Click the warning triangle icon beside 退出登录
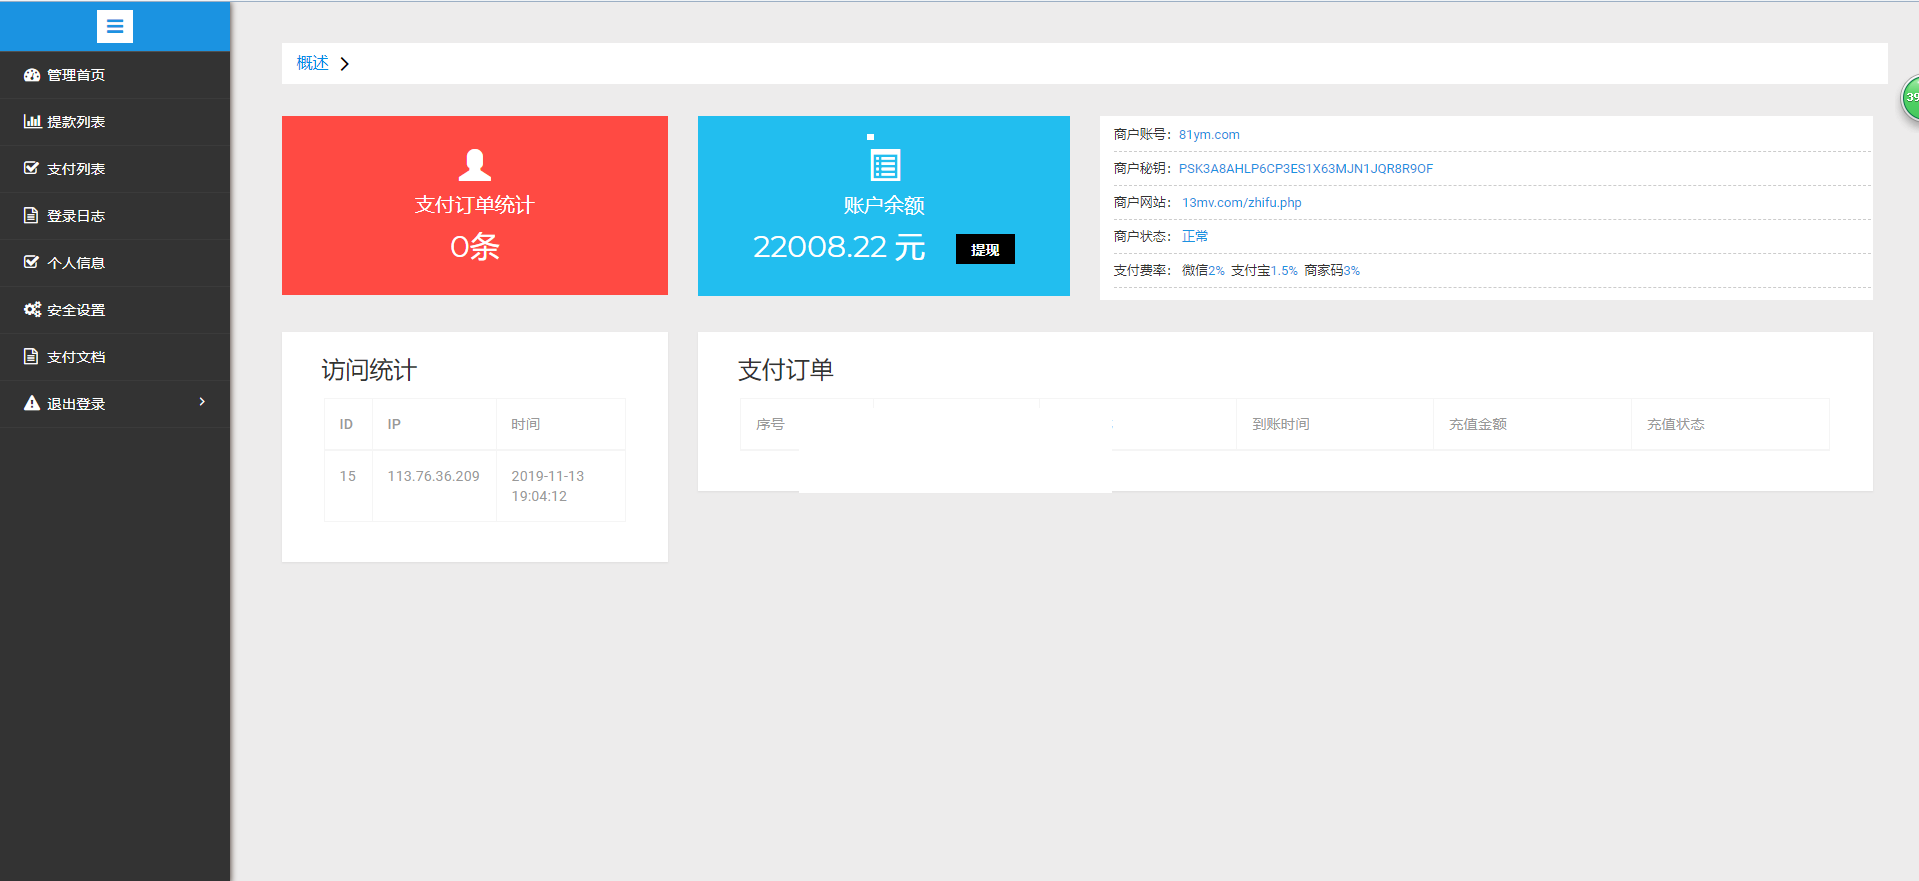 point(32,403)
